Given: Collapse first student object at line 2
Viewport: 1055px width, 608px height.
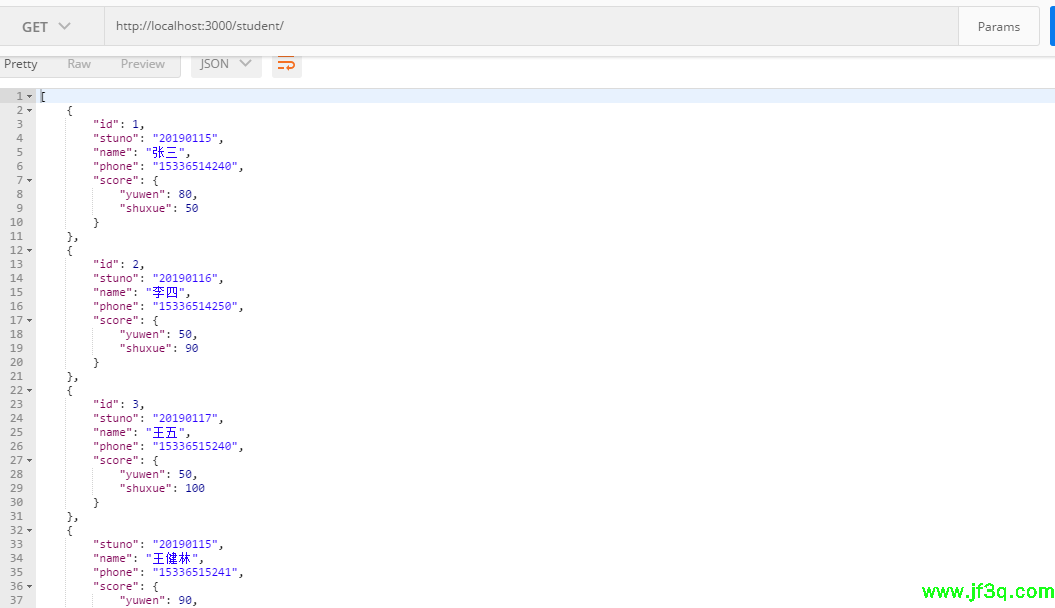Looking at the screenshot, I should [x=30, y=110].
